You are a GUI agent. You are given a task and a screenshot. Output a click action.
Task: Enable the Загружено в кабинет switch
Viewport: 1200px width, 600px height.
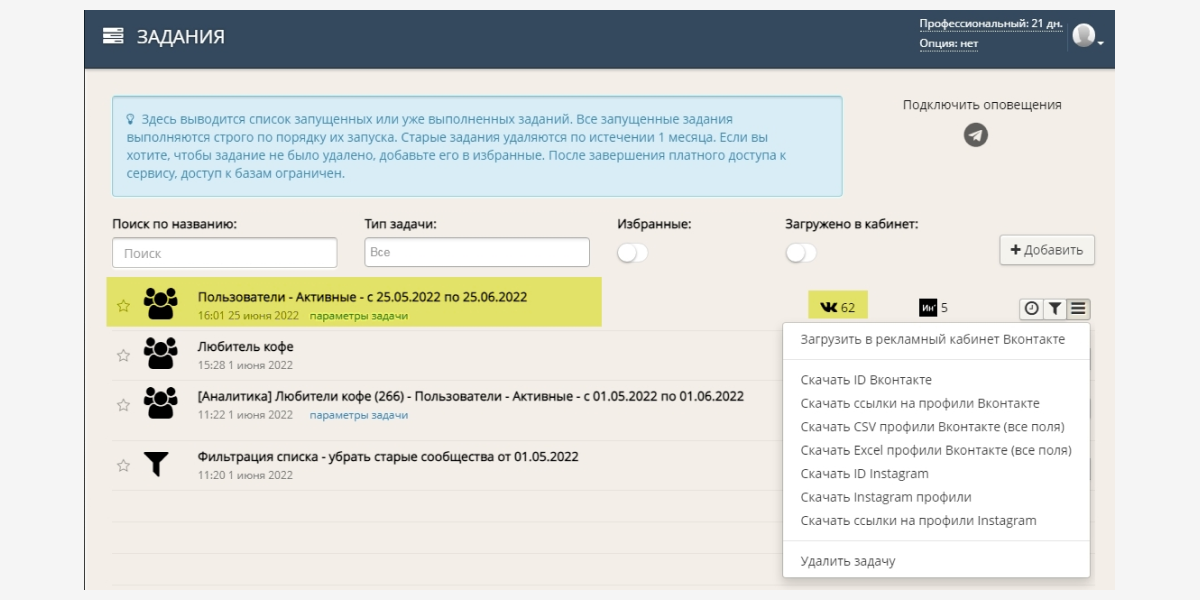click(x=800, y=253)
